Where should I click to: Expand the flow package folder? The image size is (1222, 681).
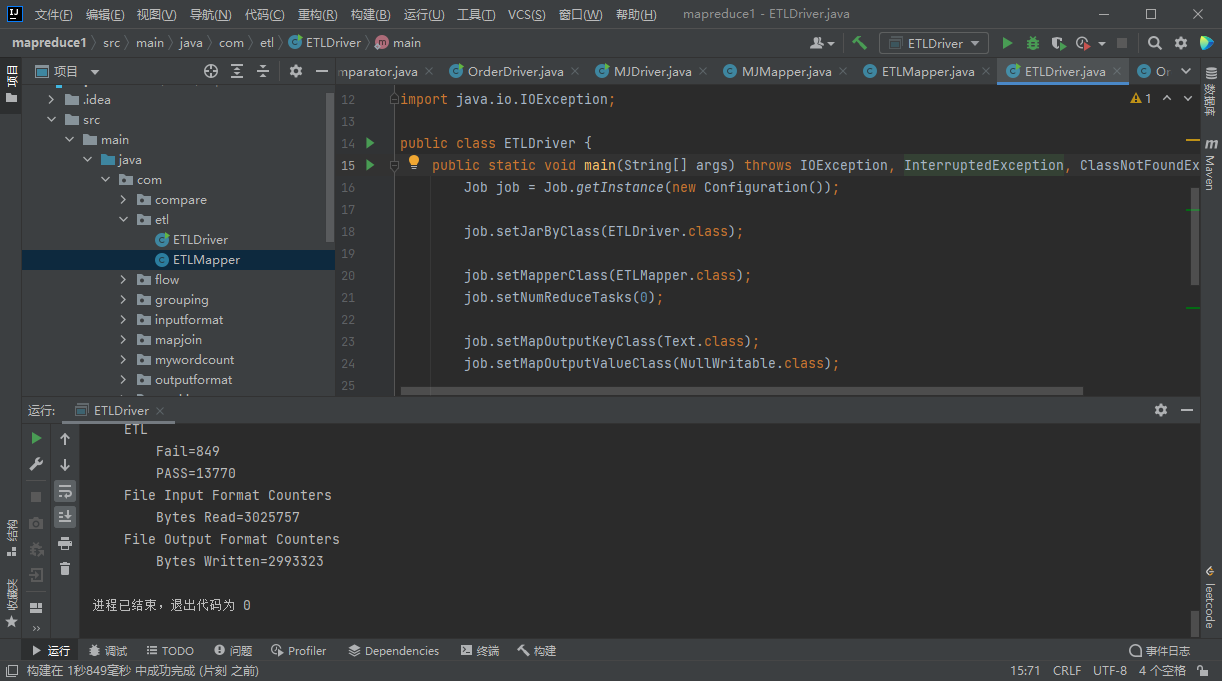tap(124, 280)
